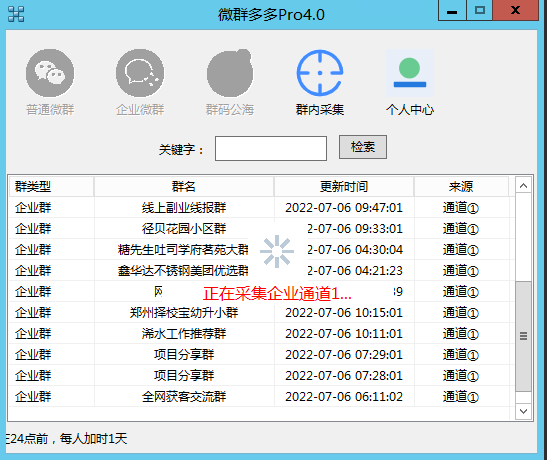This screenshot has width=547, height=460.
Task: Click the scrollbar down arrow in the table
Action: click(x=523, y=411)
